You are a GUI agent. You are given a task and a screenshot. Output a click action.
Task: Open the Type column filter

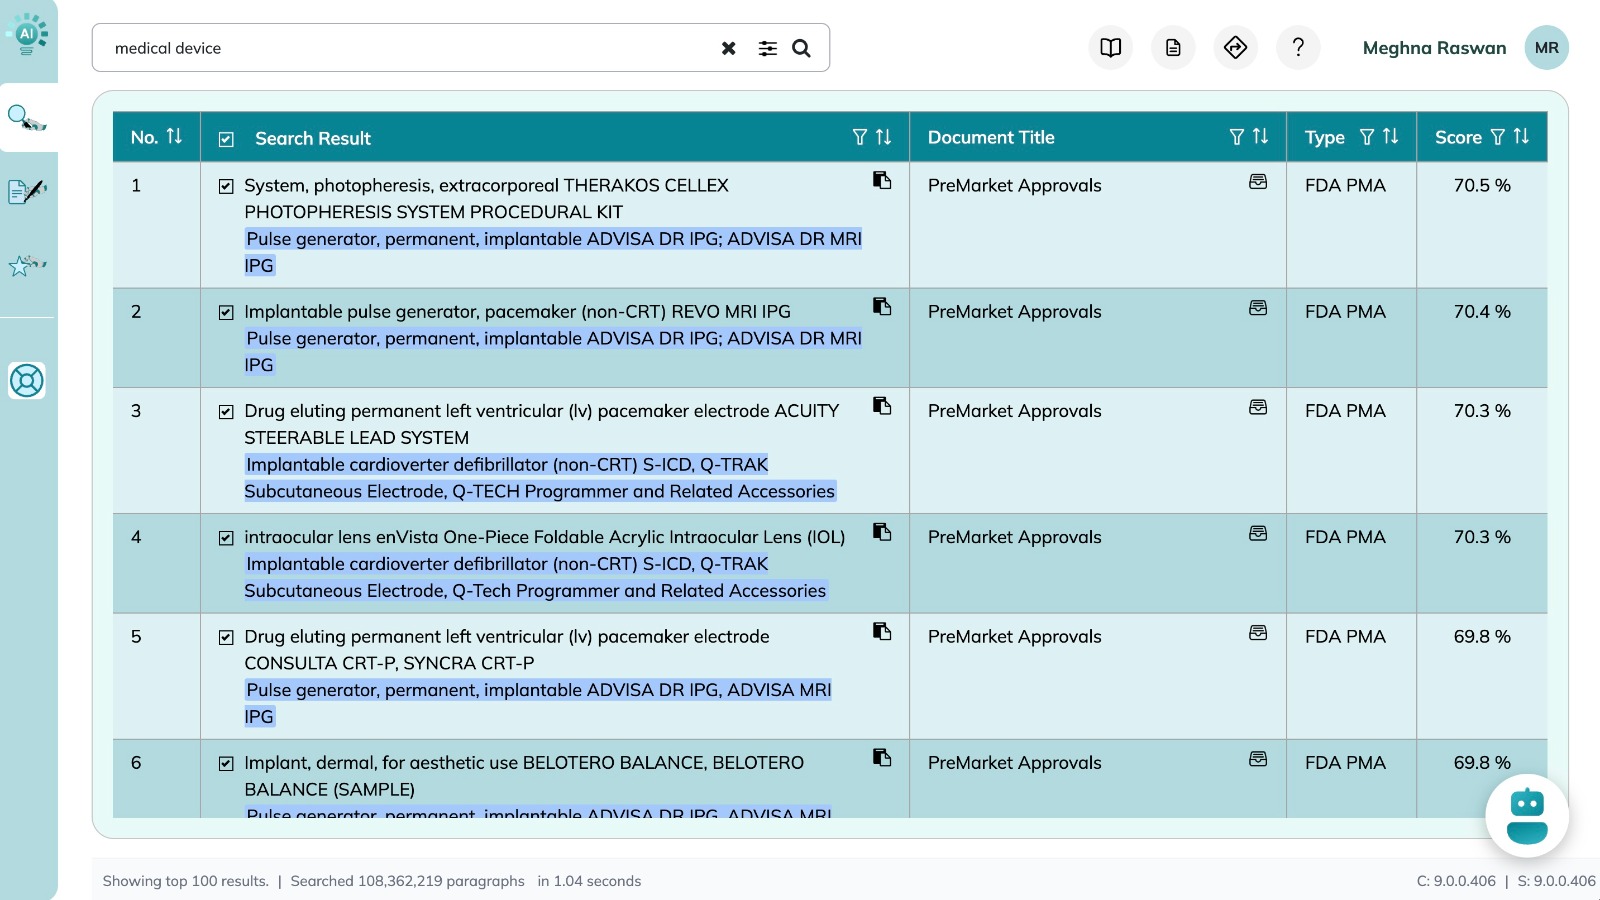pos(1367,137)
